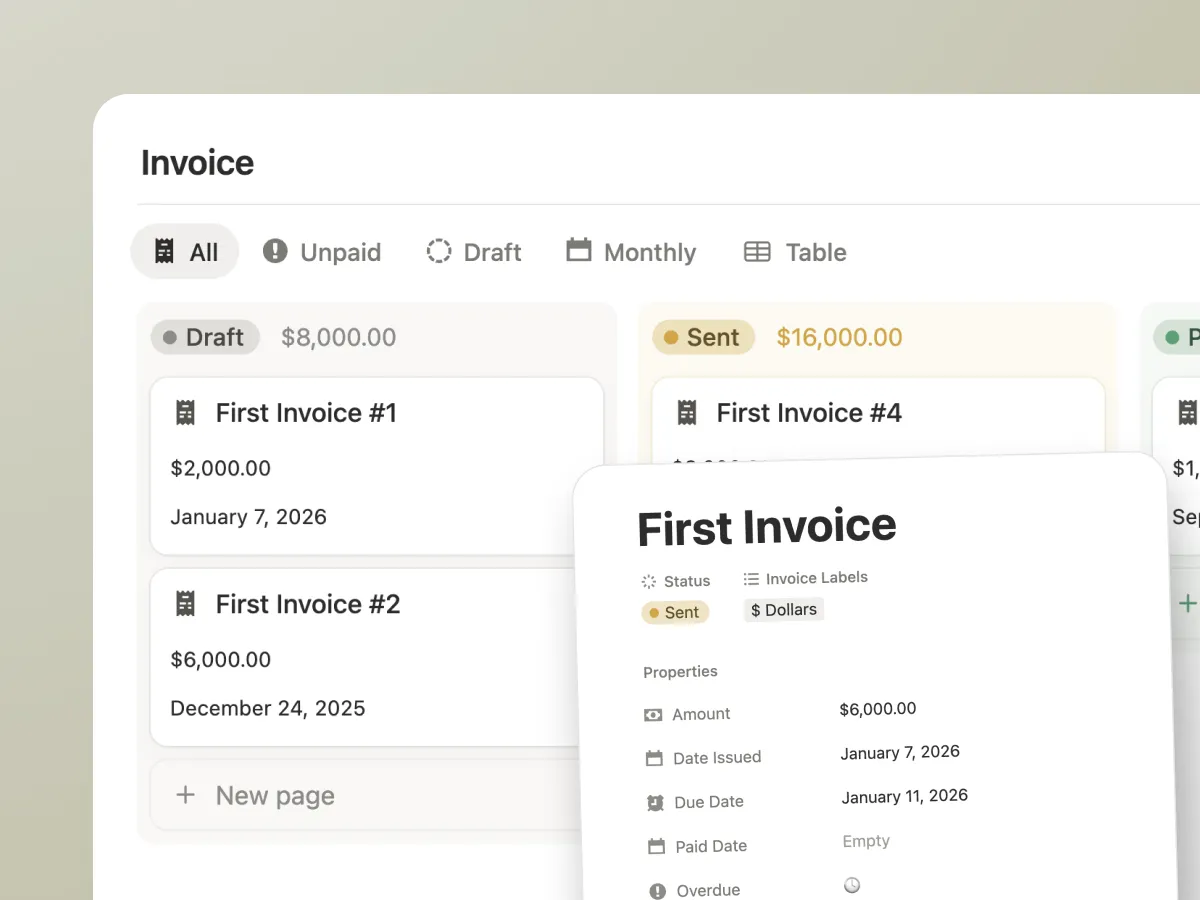Viewport: 1200px width, 900px height.
Task: Click the $8,000.00 Draft column total
Action: click(339, 338)
